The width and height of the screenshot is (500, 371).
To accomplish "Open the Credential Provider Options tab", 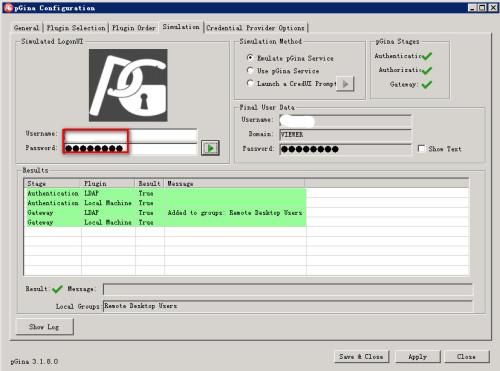I will pyautogui.click(x=255, y=28).
